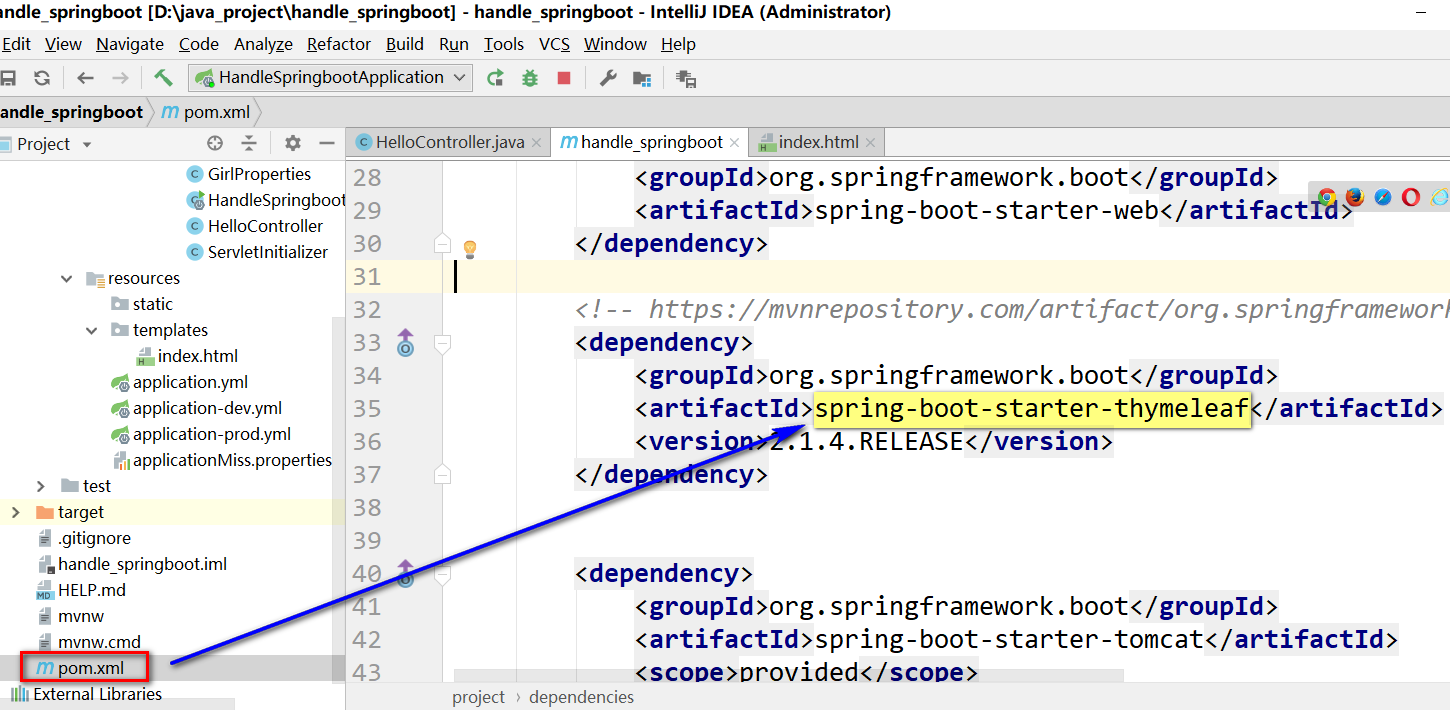This screenshot has width=1450, height=710.
Task: Open the Code menu
Action: pos(199,44)
